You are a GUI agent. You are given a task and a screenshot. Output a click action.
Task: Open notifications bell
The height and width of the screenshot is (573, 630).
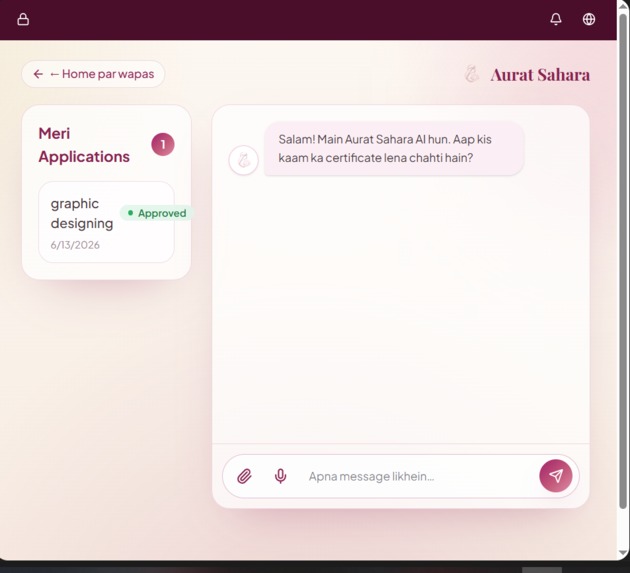pos(556,19)
